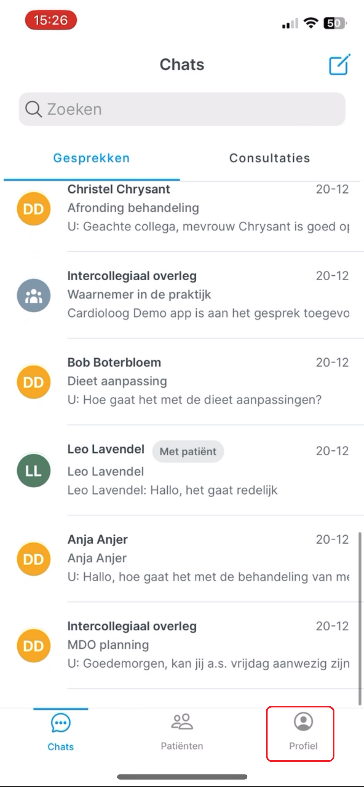
Task: Click the Zoeken search input field
Action: pos(182,109)
